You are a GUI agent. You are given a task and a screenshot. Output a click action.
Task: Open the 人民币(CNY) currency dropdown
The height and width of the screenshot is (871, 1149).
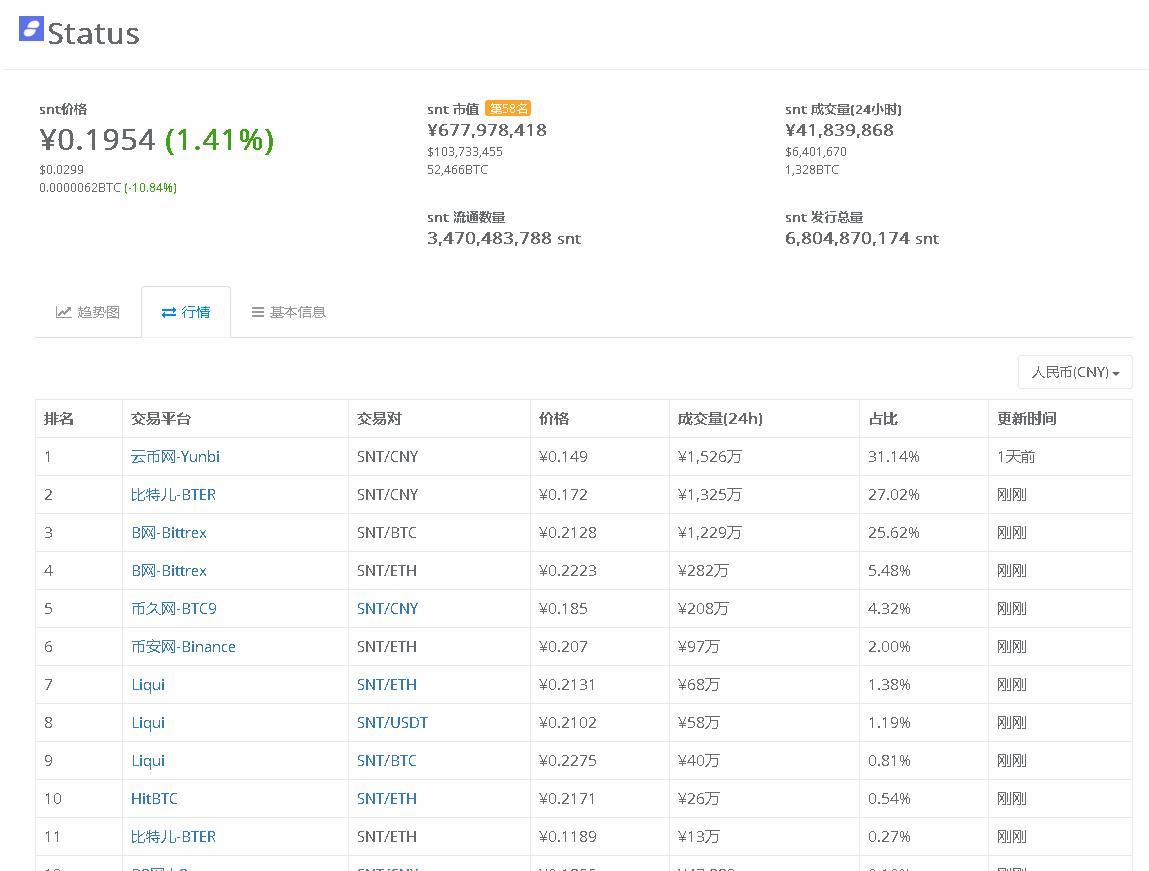1074,371
